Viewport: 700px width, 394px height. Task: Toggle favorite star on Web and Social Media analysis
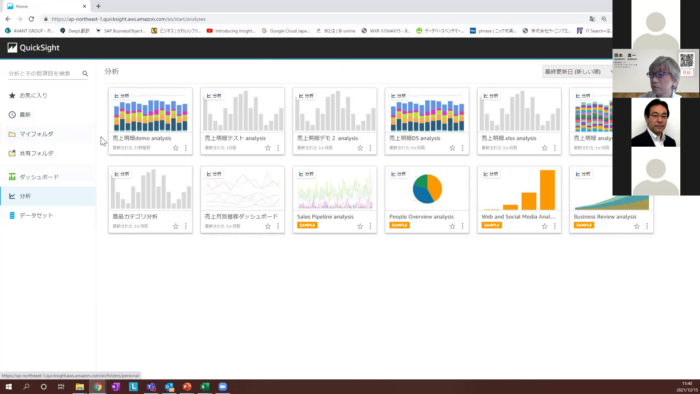[x=545, y=226]
